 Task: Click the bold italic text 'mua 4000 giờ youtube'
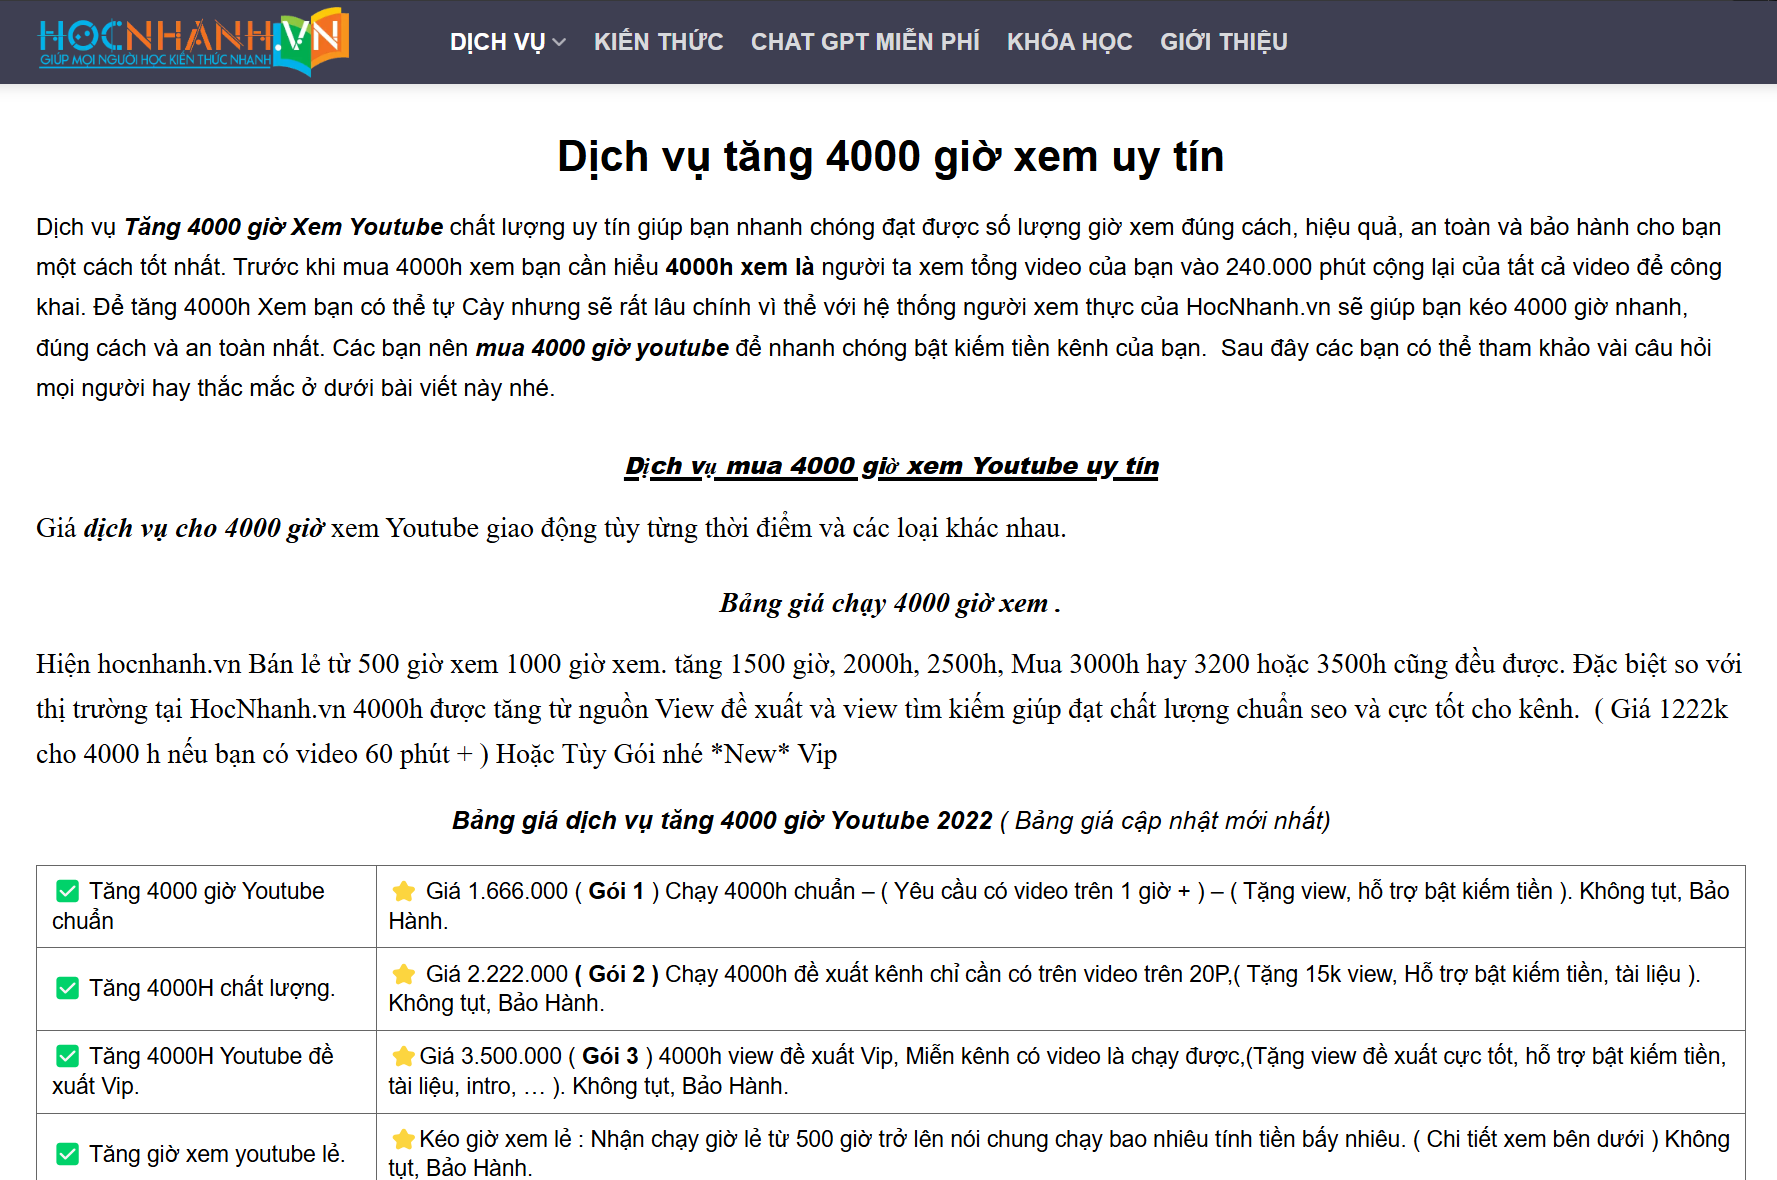[602, 348]
